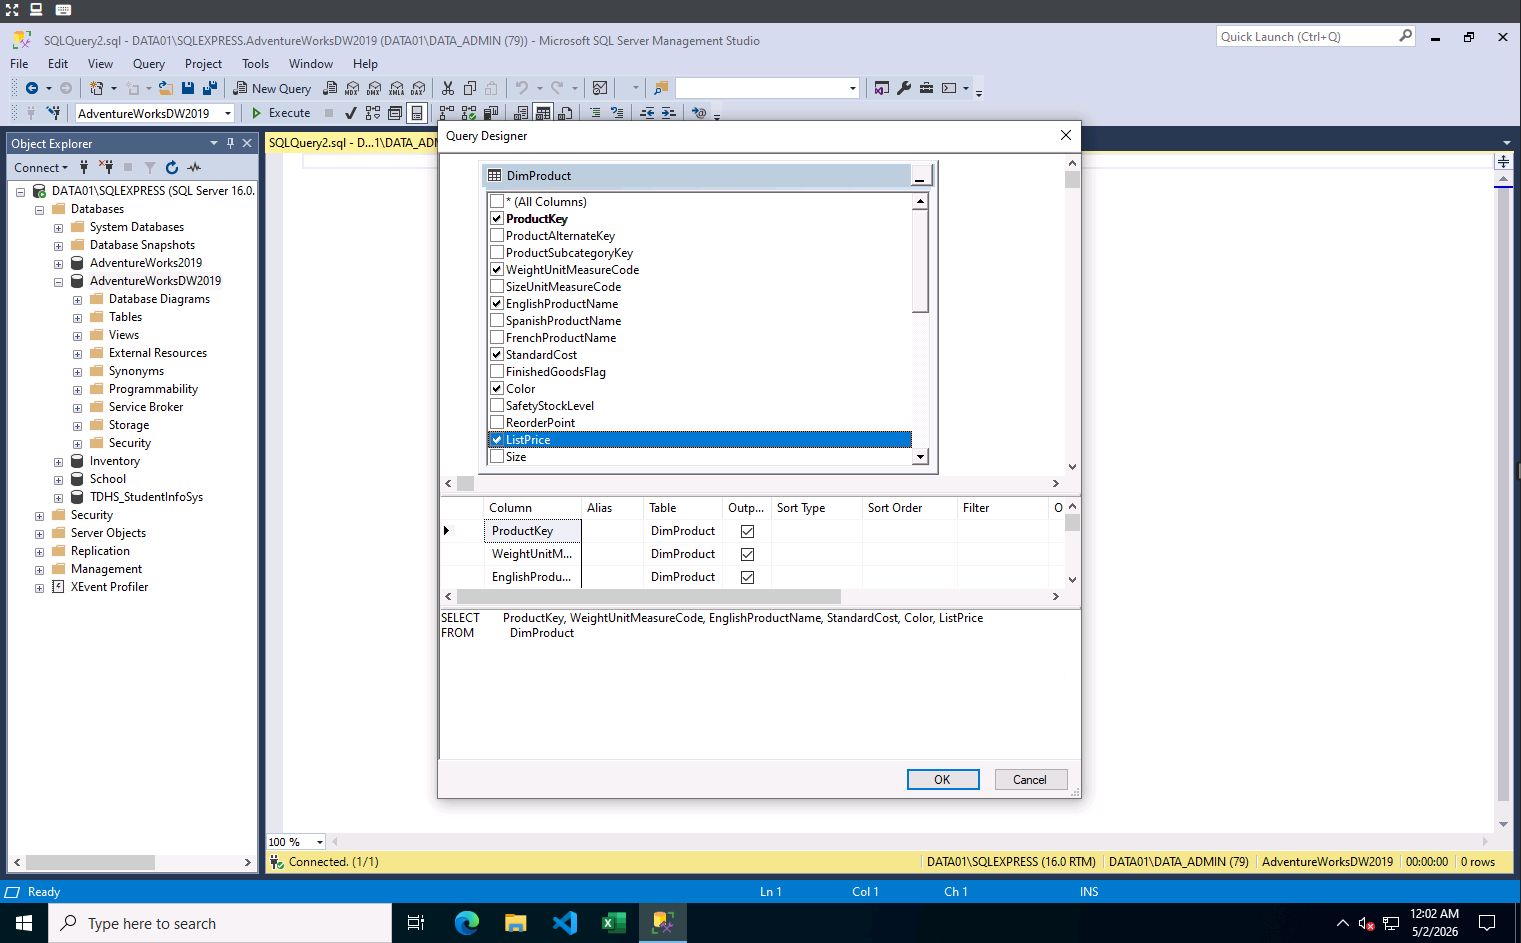Open the AdventureWorksDW2019 database dropdown

[228, 113]
